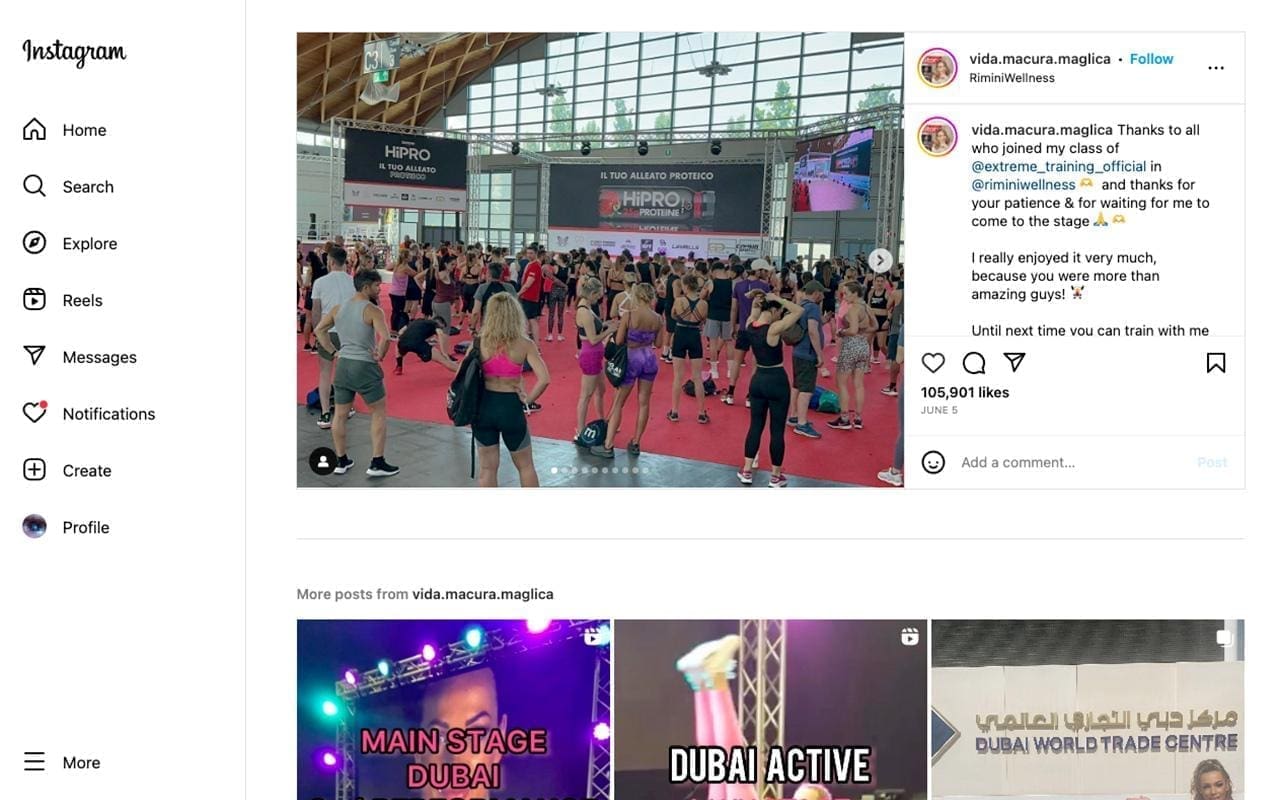Image resolution: width=1280 pixels, height=800 pixels.
Task: Share post using paper plane icon
Action: click(1014, 362)
